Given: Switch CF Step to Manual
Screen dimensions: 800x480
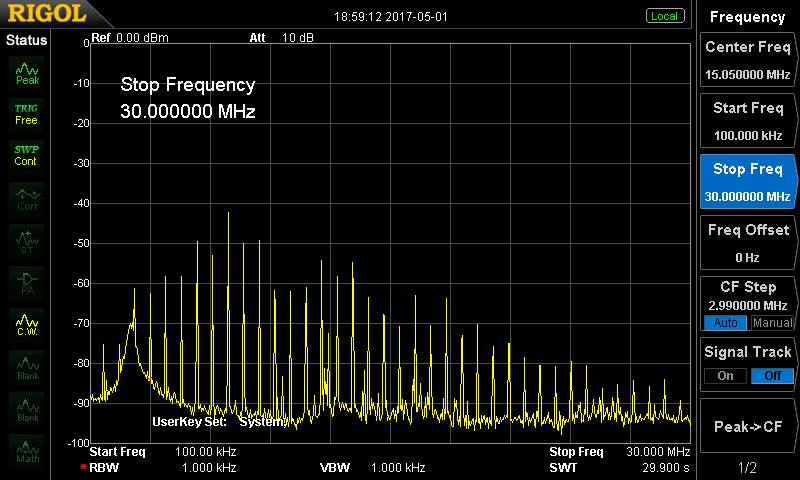Looking at the screenshot, I should coord(772,323).
